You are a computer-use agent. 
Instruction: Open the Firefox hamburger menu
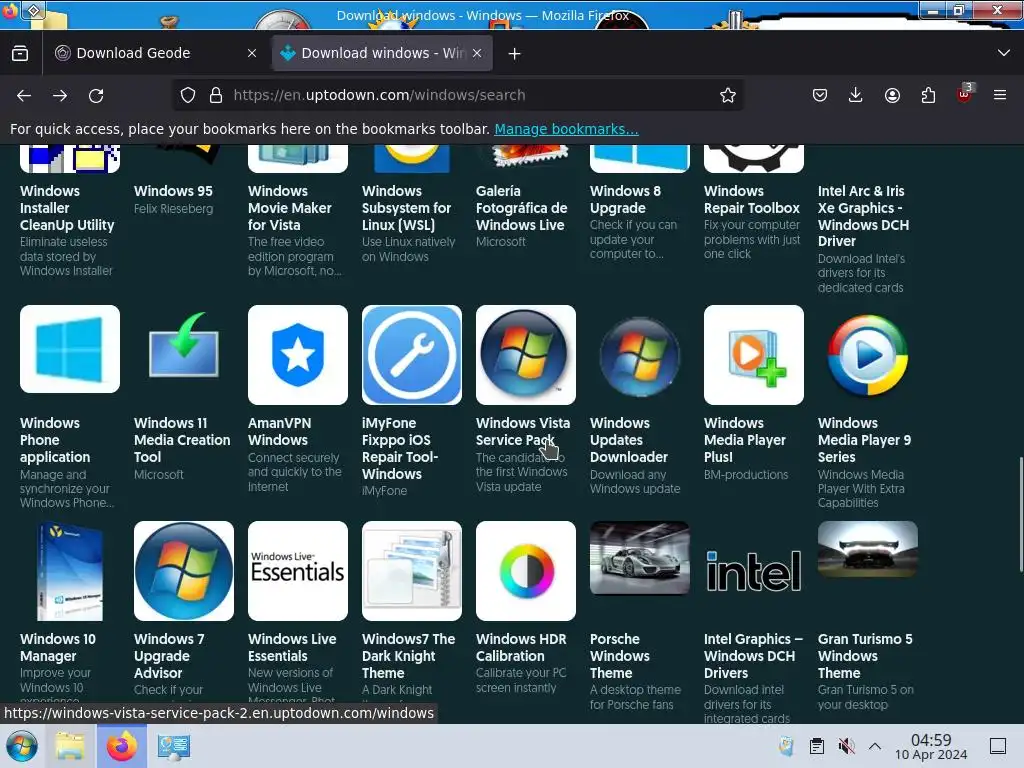click(1000, 95)
